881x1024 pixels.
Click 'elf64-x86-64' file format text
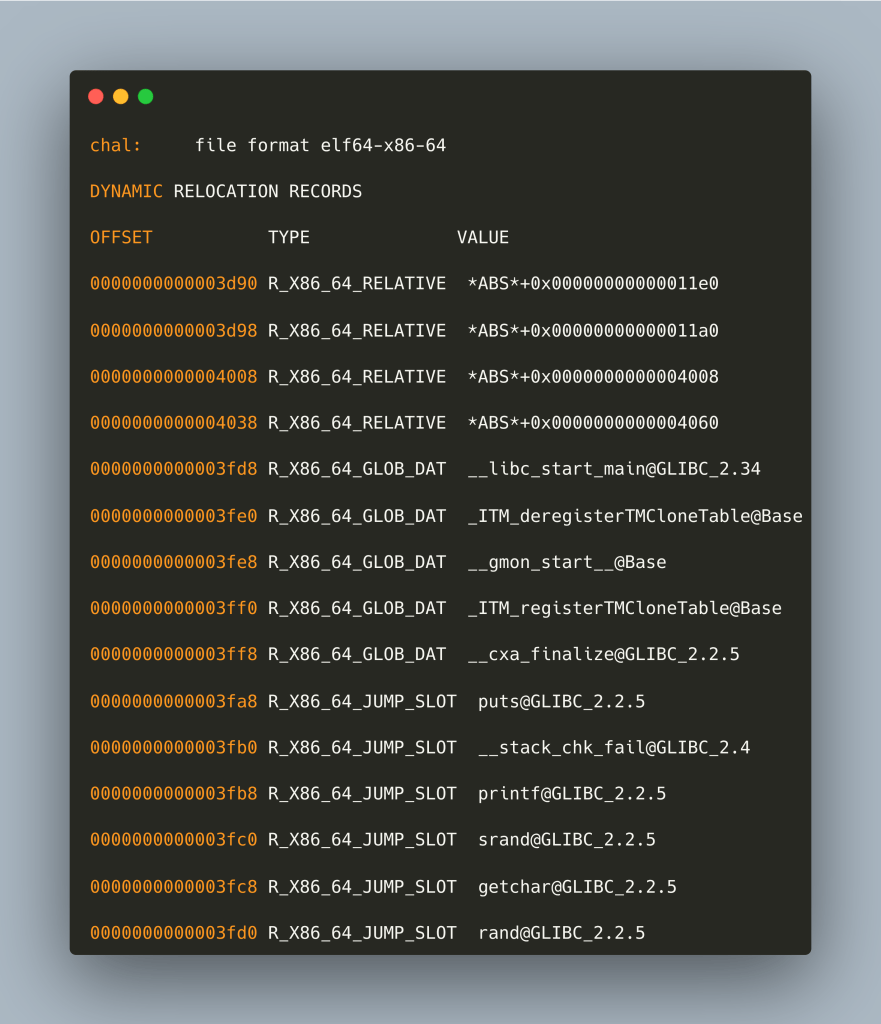(x=383, y=146)
